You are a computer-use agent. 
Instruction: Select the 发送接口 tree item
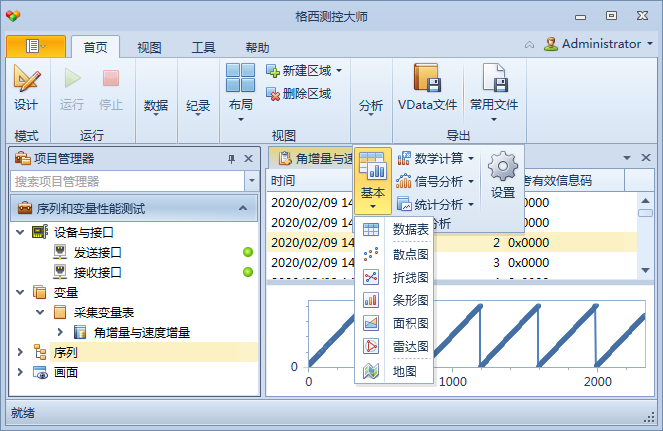point(97,253)
